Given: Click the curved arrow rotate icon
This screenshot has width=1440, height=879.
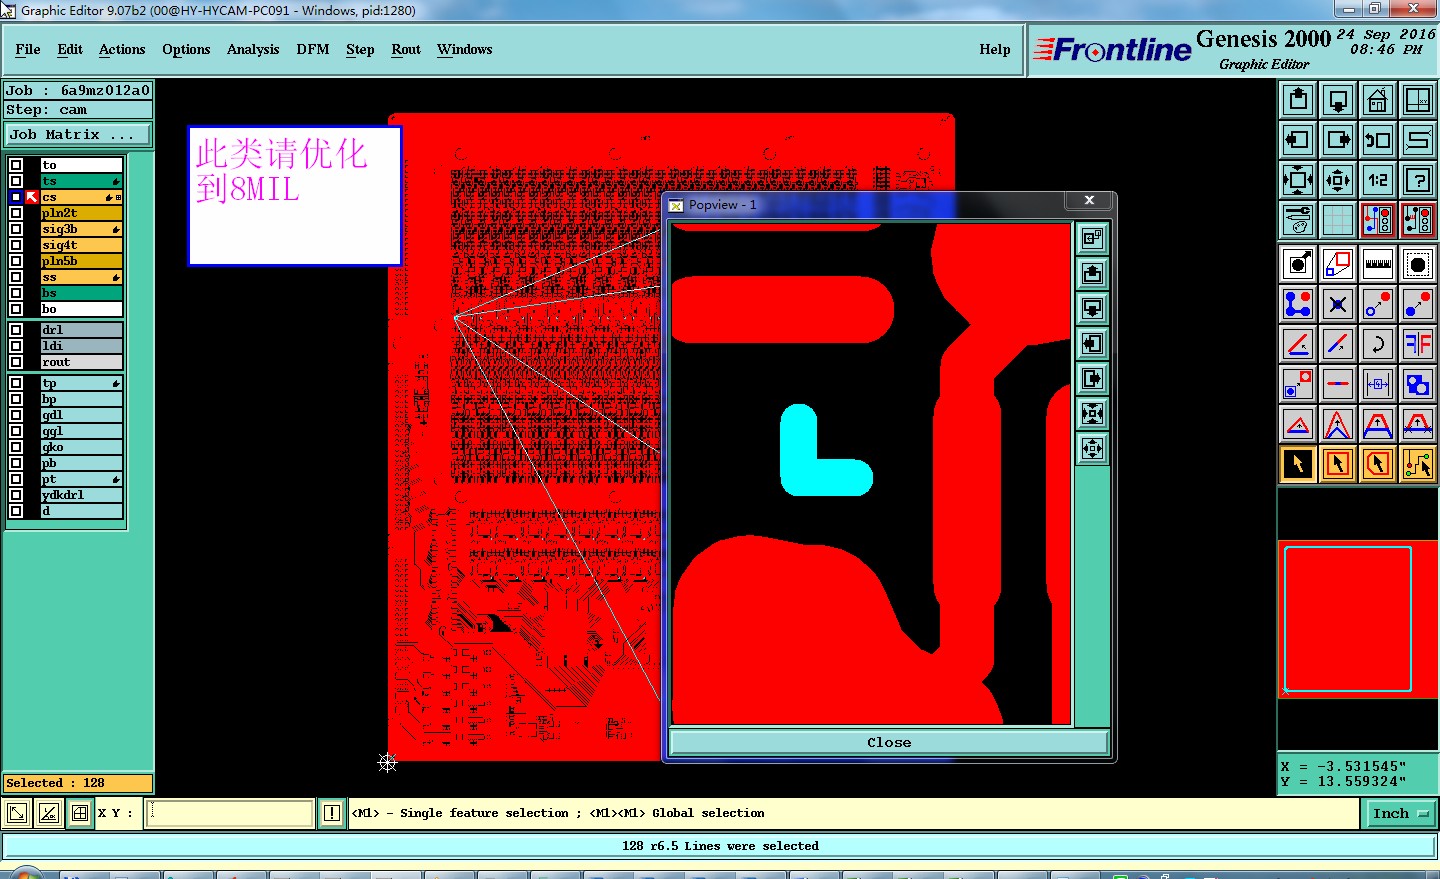Looking at the screenshot, I should tap(1378, 344).
